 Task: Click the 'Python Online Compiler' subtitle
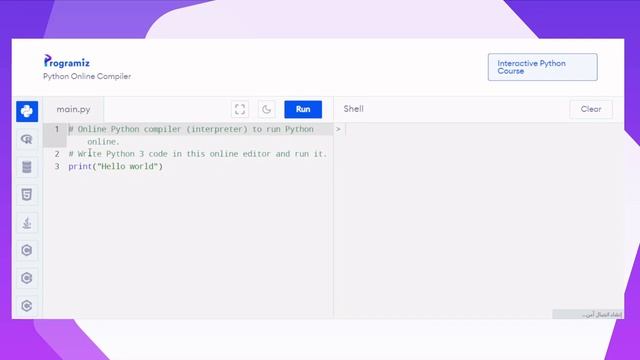[x=87, y=76]
